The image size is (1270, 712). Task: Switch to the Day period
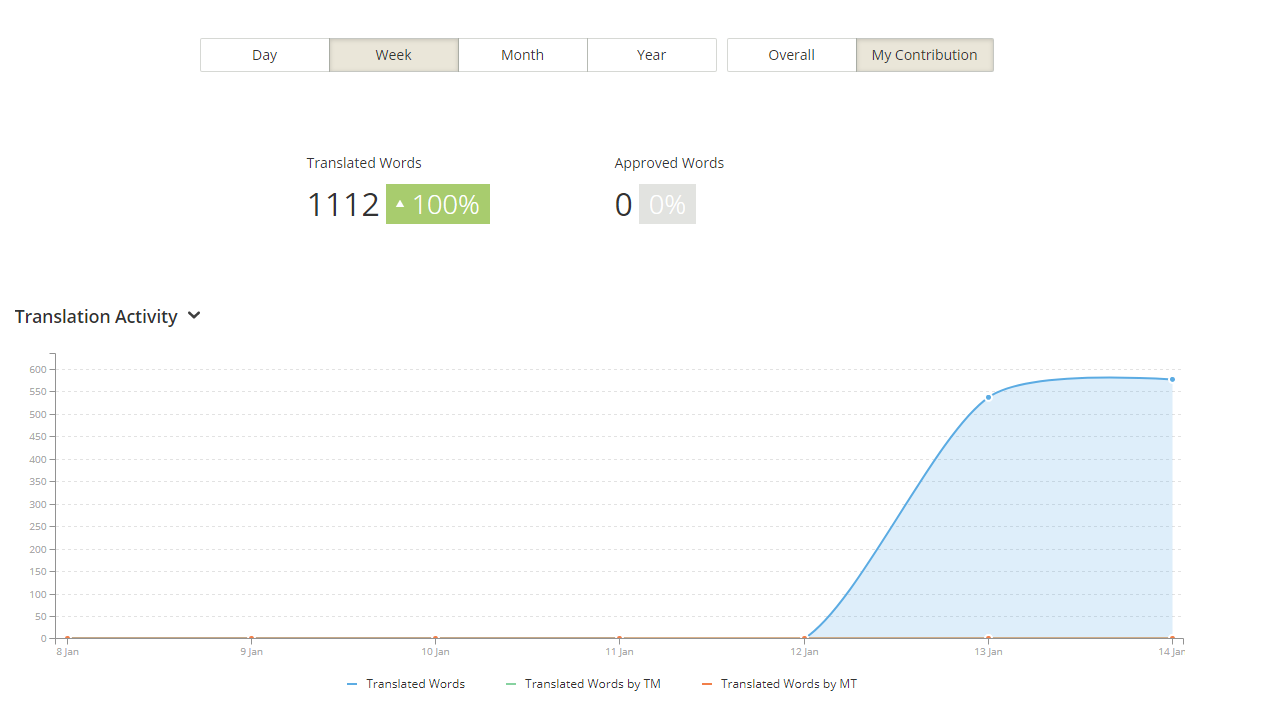(x=265, y=55)
